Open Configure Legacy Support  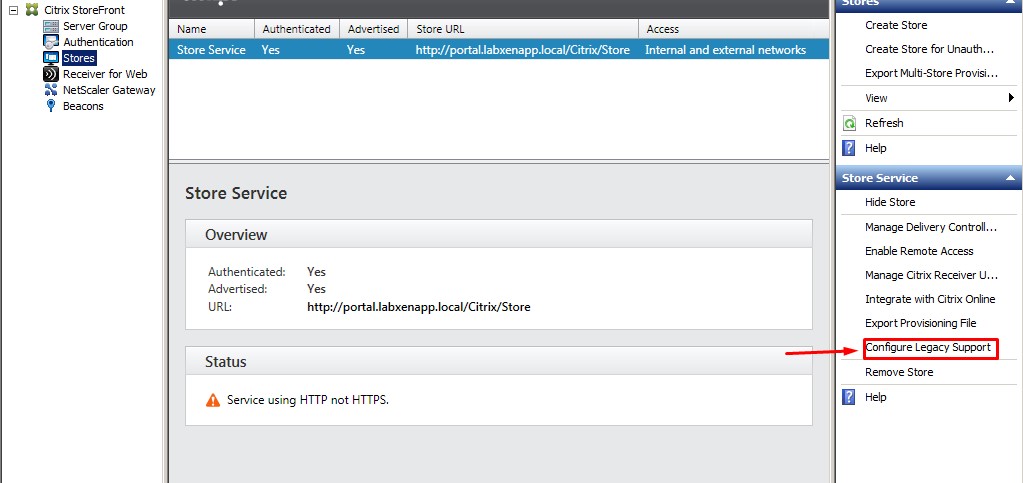[928, 348]
